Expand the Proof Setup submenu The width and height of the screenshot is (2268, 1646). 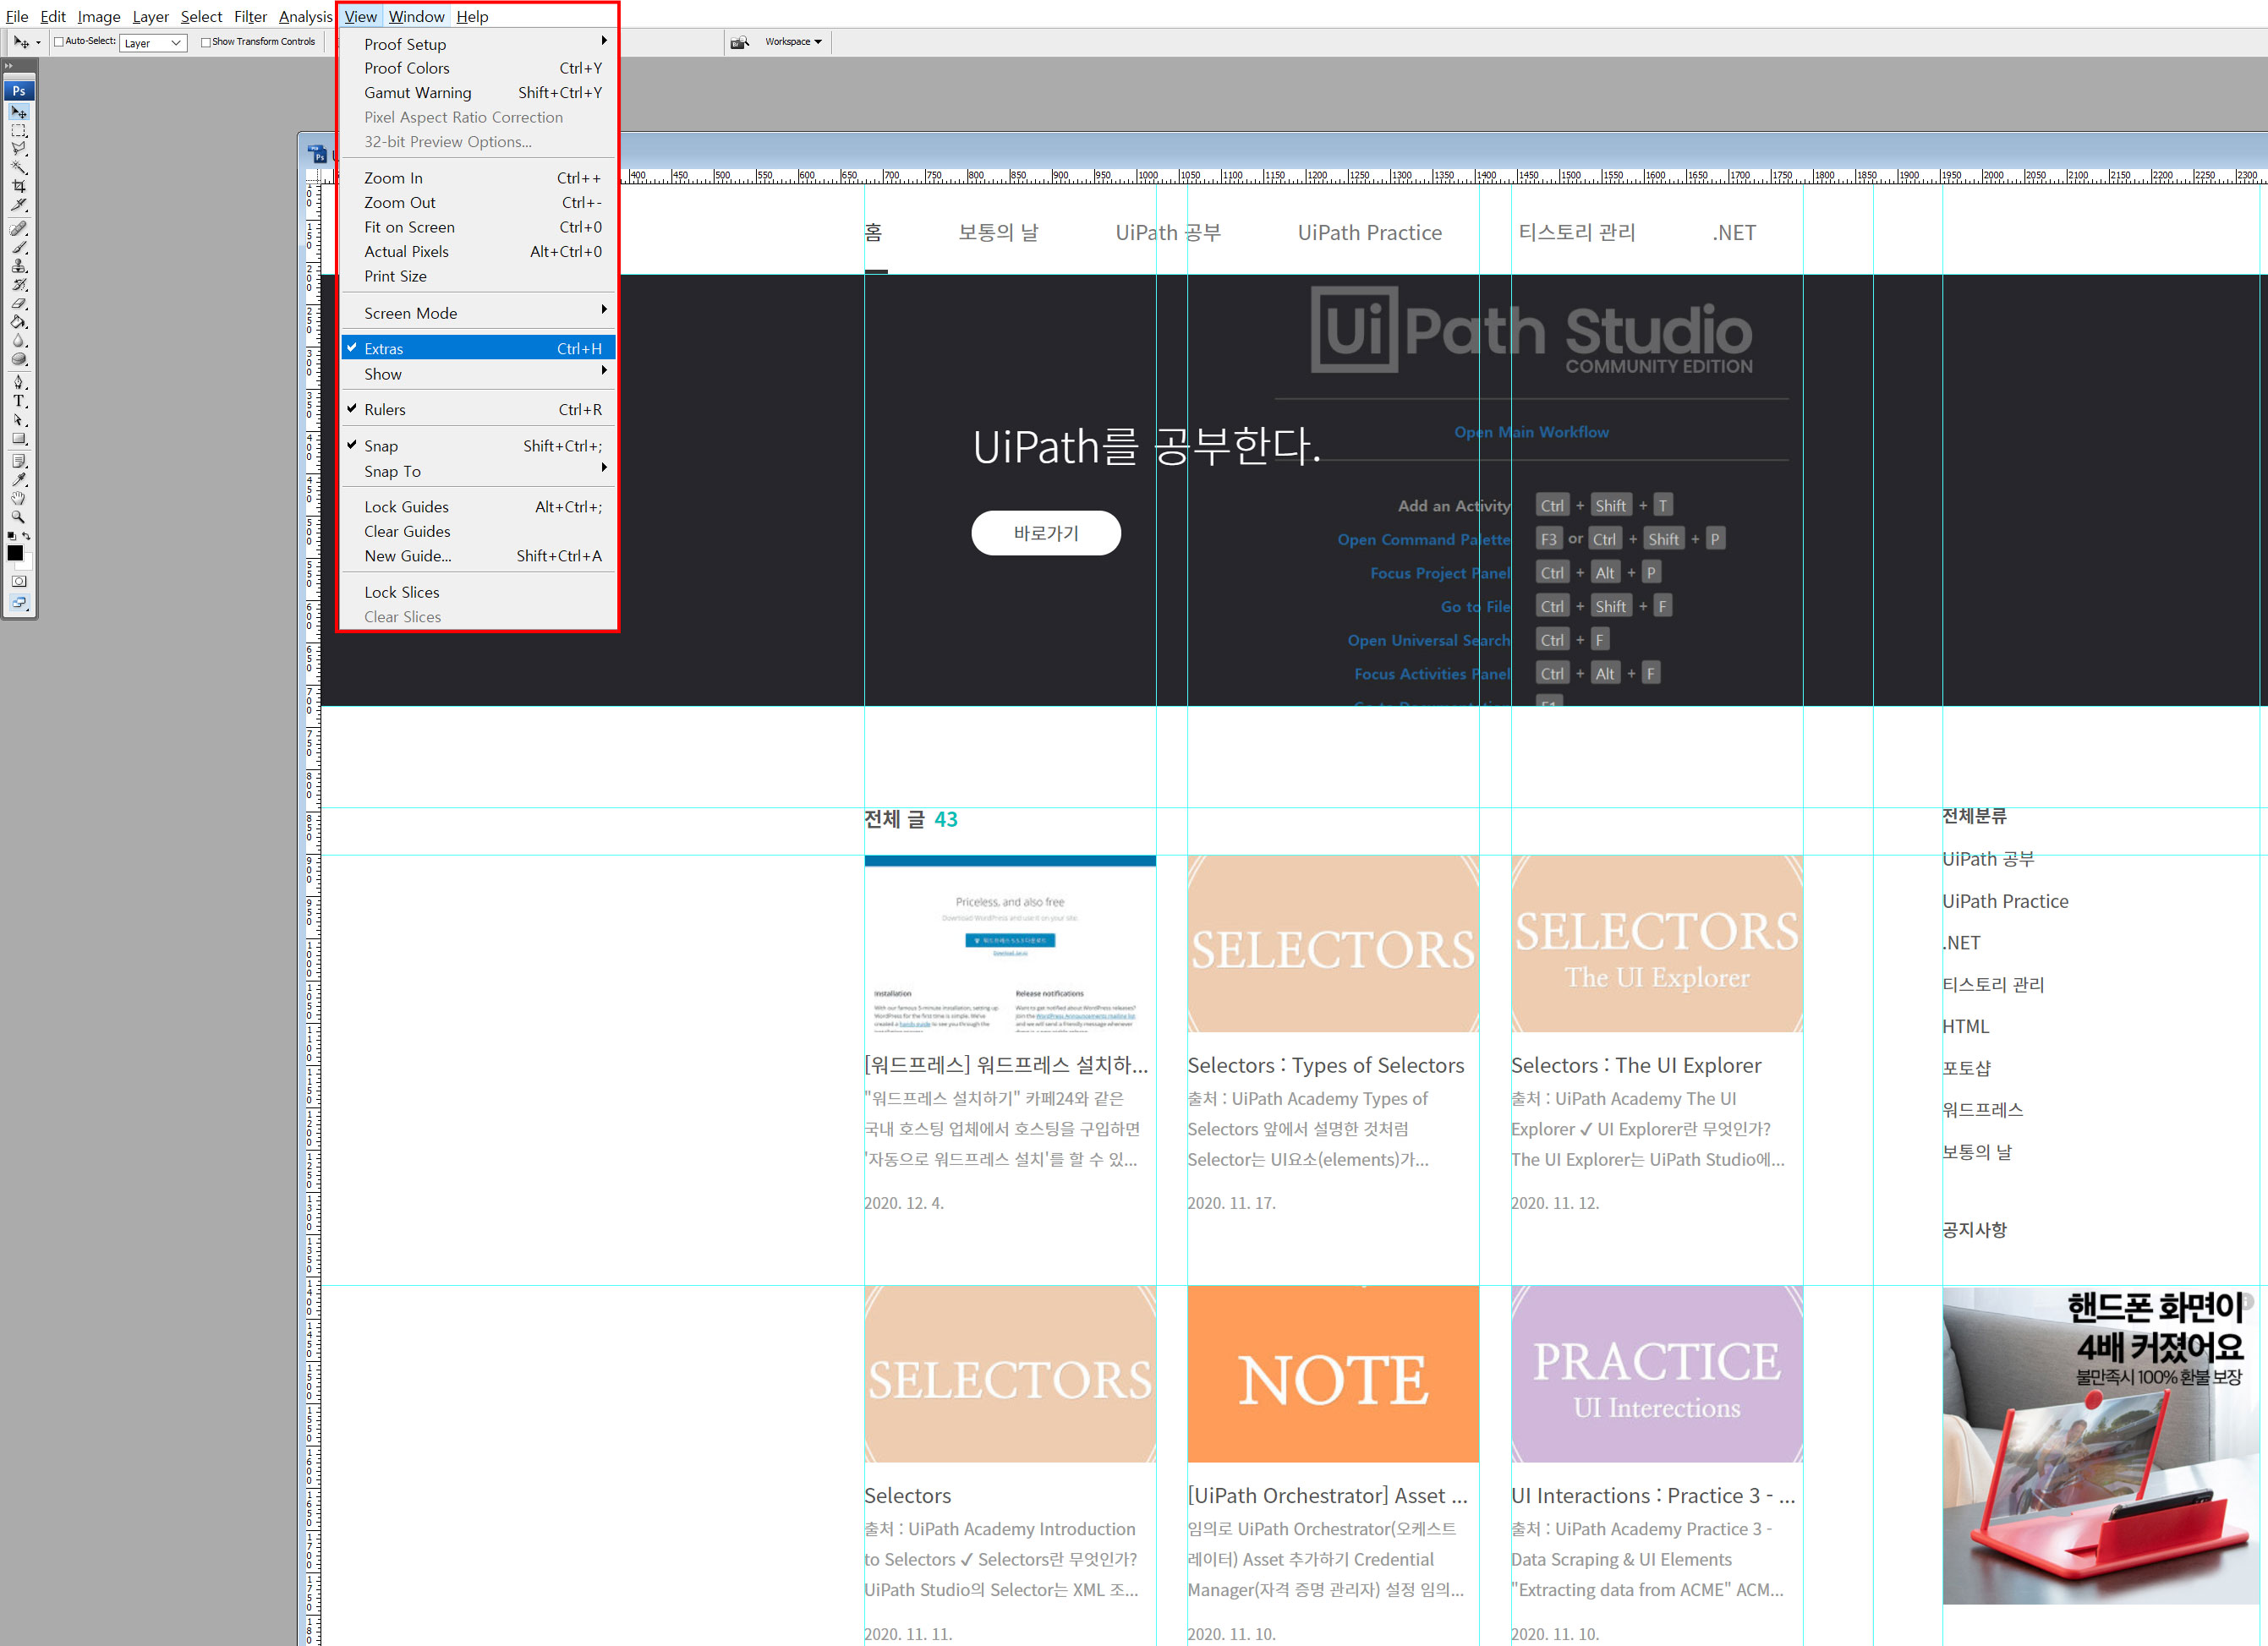pyautogui.click(x=478, y=44)
